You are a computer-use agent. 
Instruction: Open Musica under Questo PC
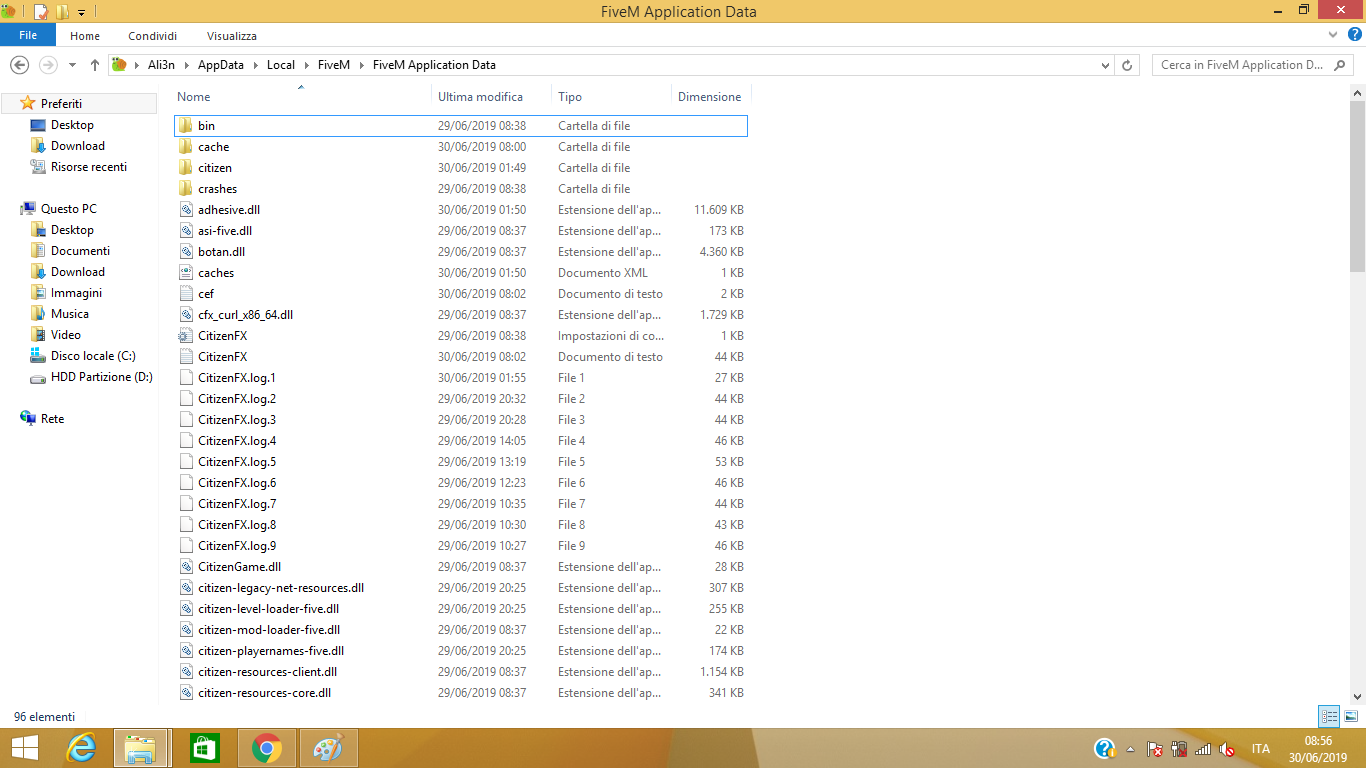coord(70,314)
